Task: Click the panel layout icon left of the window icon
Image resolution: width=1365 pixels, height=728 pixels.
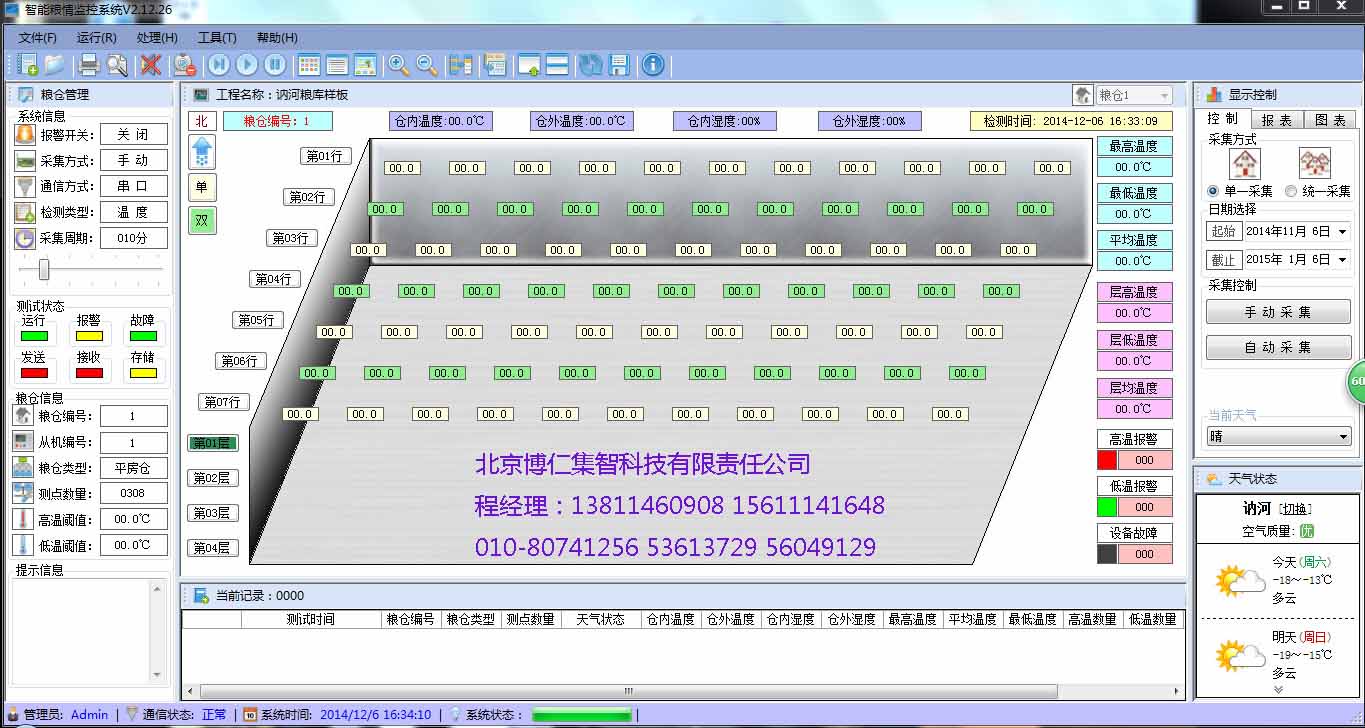Action: click(x=494, y=65)
